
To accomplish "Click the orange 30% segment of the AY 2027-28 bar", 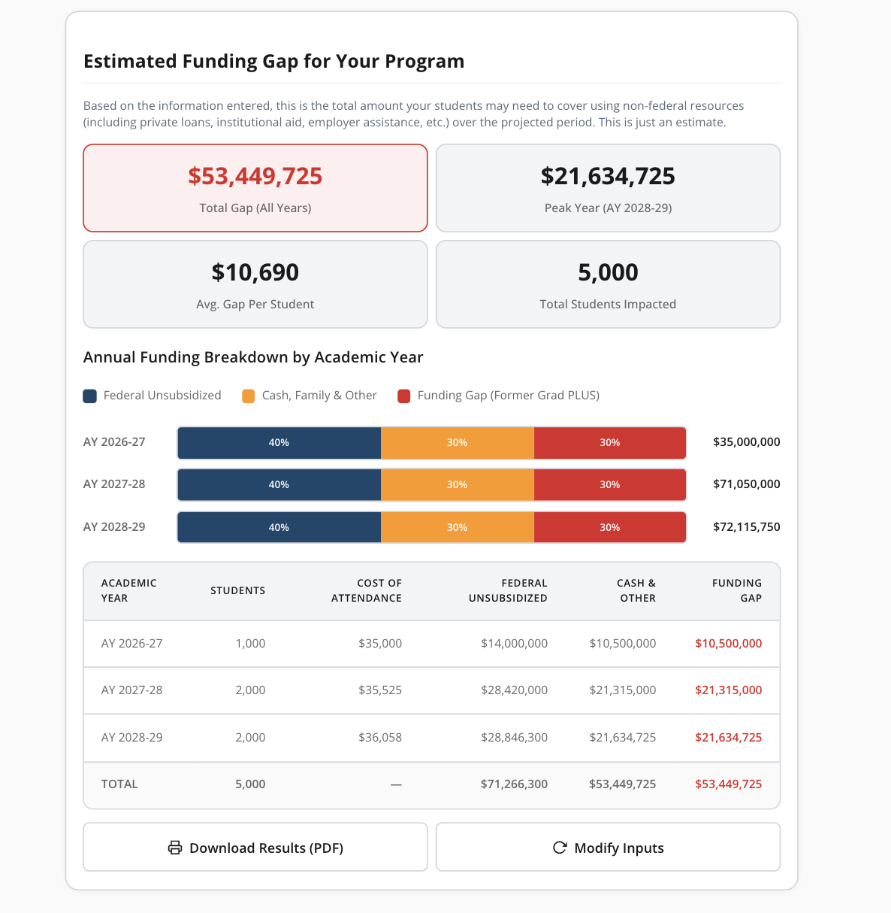I will [x=457, y=485].
